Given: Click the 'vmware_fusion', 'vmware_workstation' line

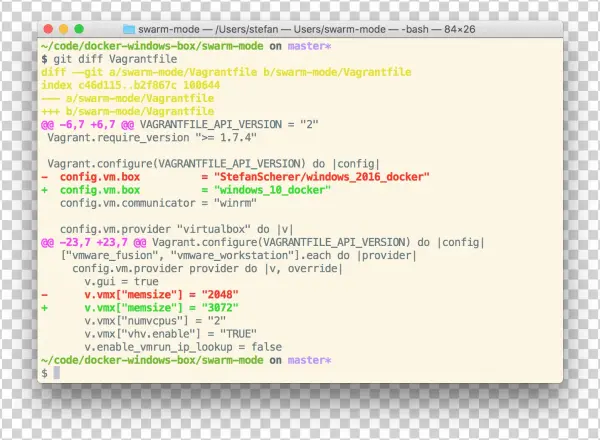Looking at the screenshot, I should click(238, 255).
